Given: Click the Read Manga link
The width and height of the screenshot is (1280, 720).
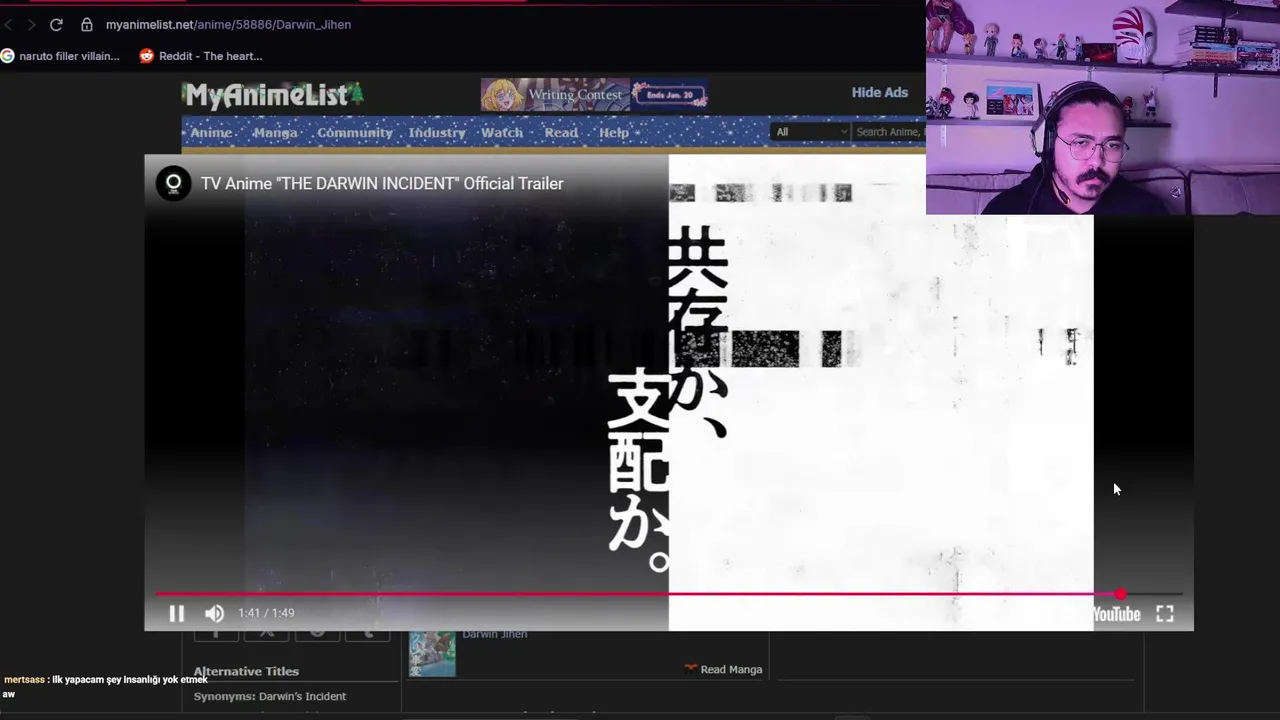Looking at the screenshot, I should coord(731,669).
